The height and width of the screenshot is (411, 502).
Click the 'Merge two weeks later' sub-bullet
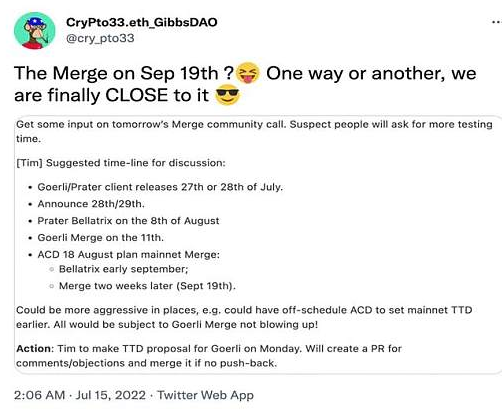pyautogui.click(x=147, y=286)
